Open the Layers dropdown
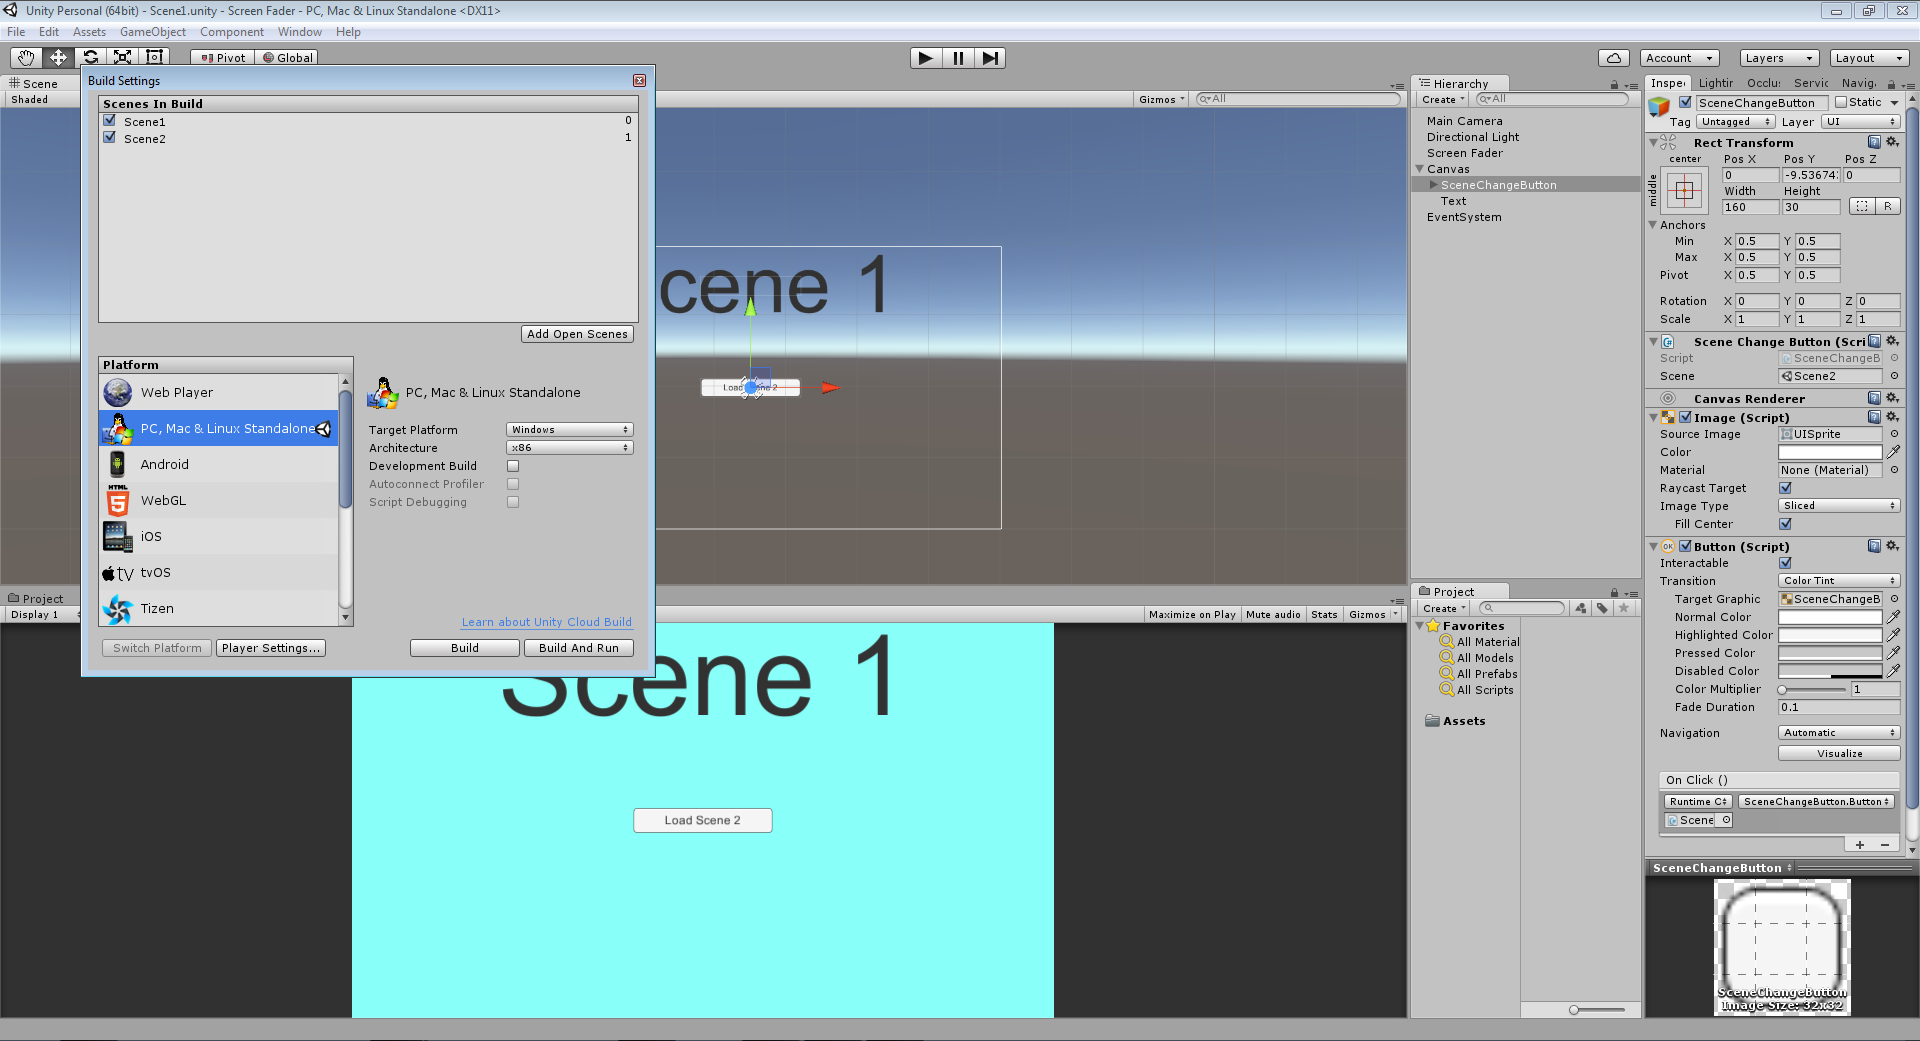 click(x=1779, y=58)
